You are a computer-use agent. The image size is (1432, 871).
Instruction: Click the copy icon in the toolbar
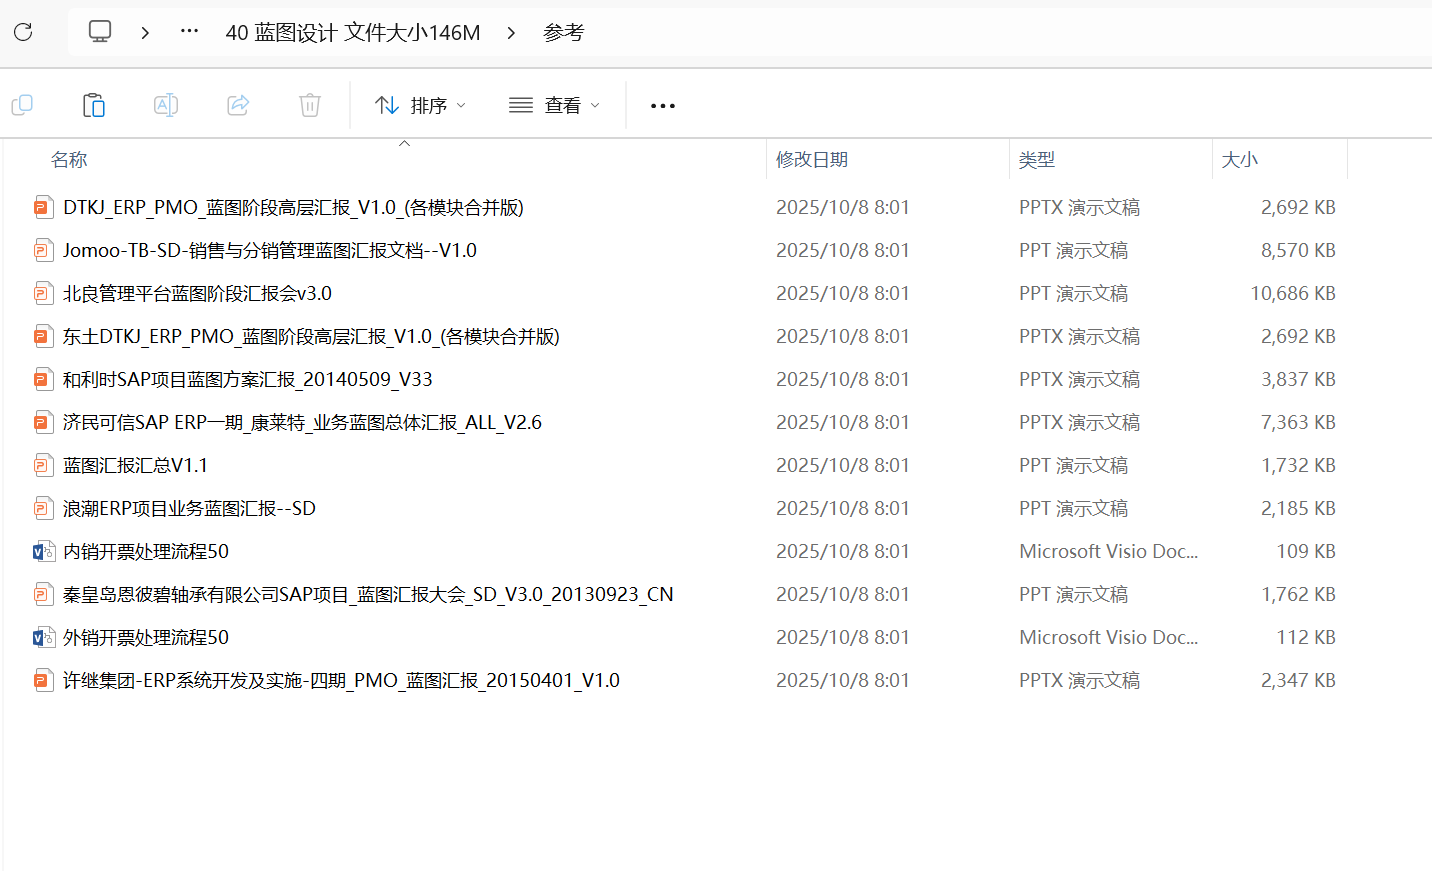click(22, 105)
